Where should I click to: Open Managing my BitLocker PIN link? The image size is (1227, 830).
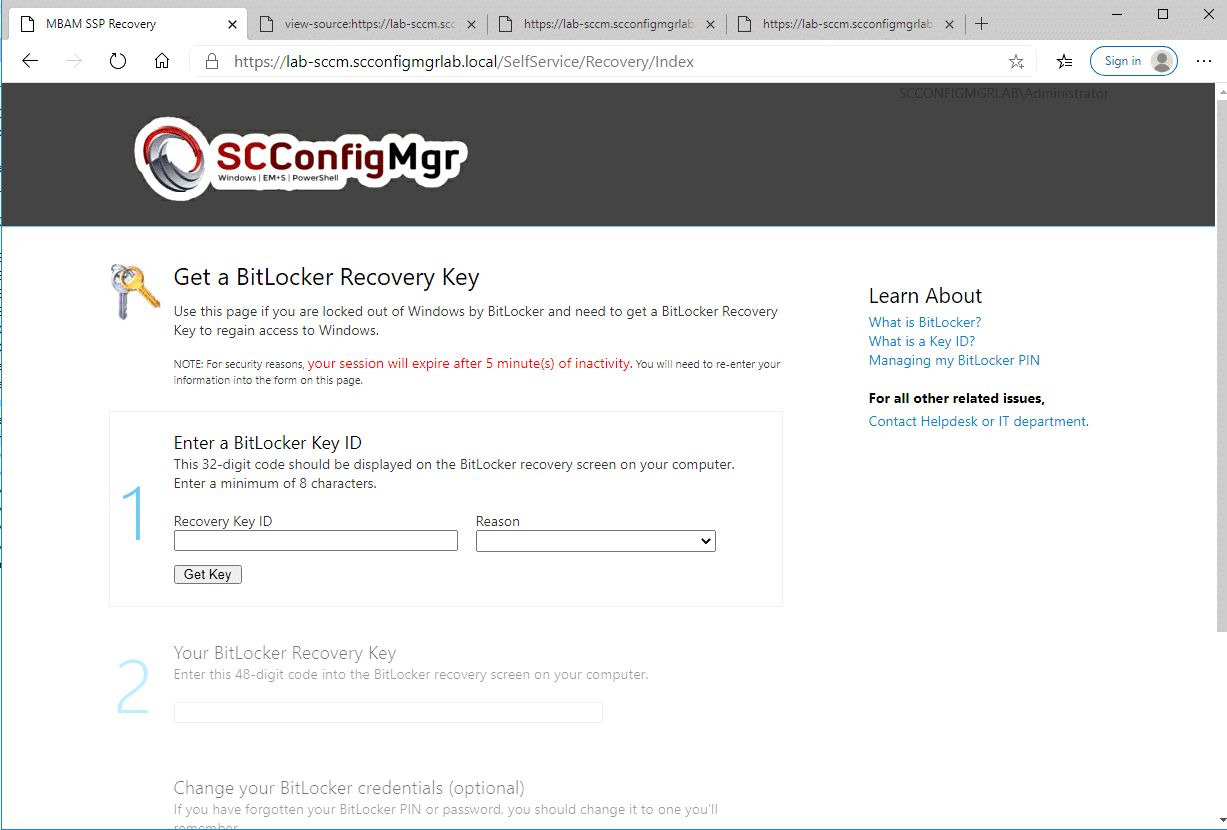(x=954, y=360)
